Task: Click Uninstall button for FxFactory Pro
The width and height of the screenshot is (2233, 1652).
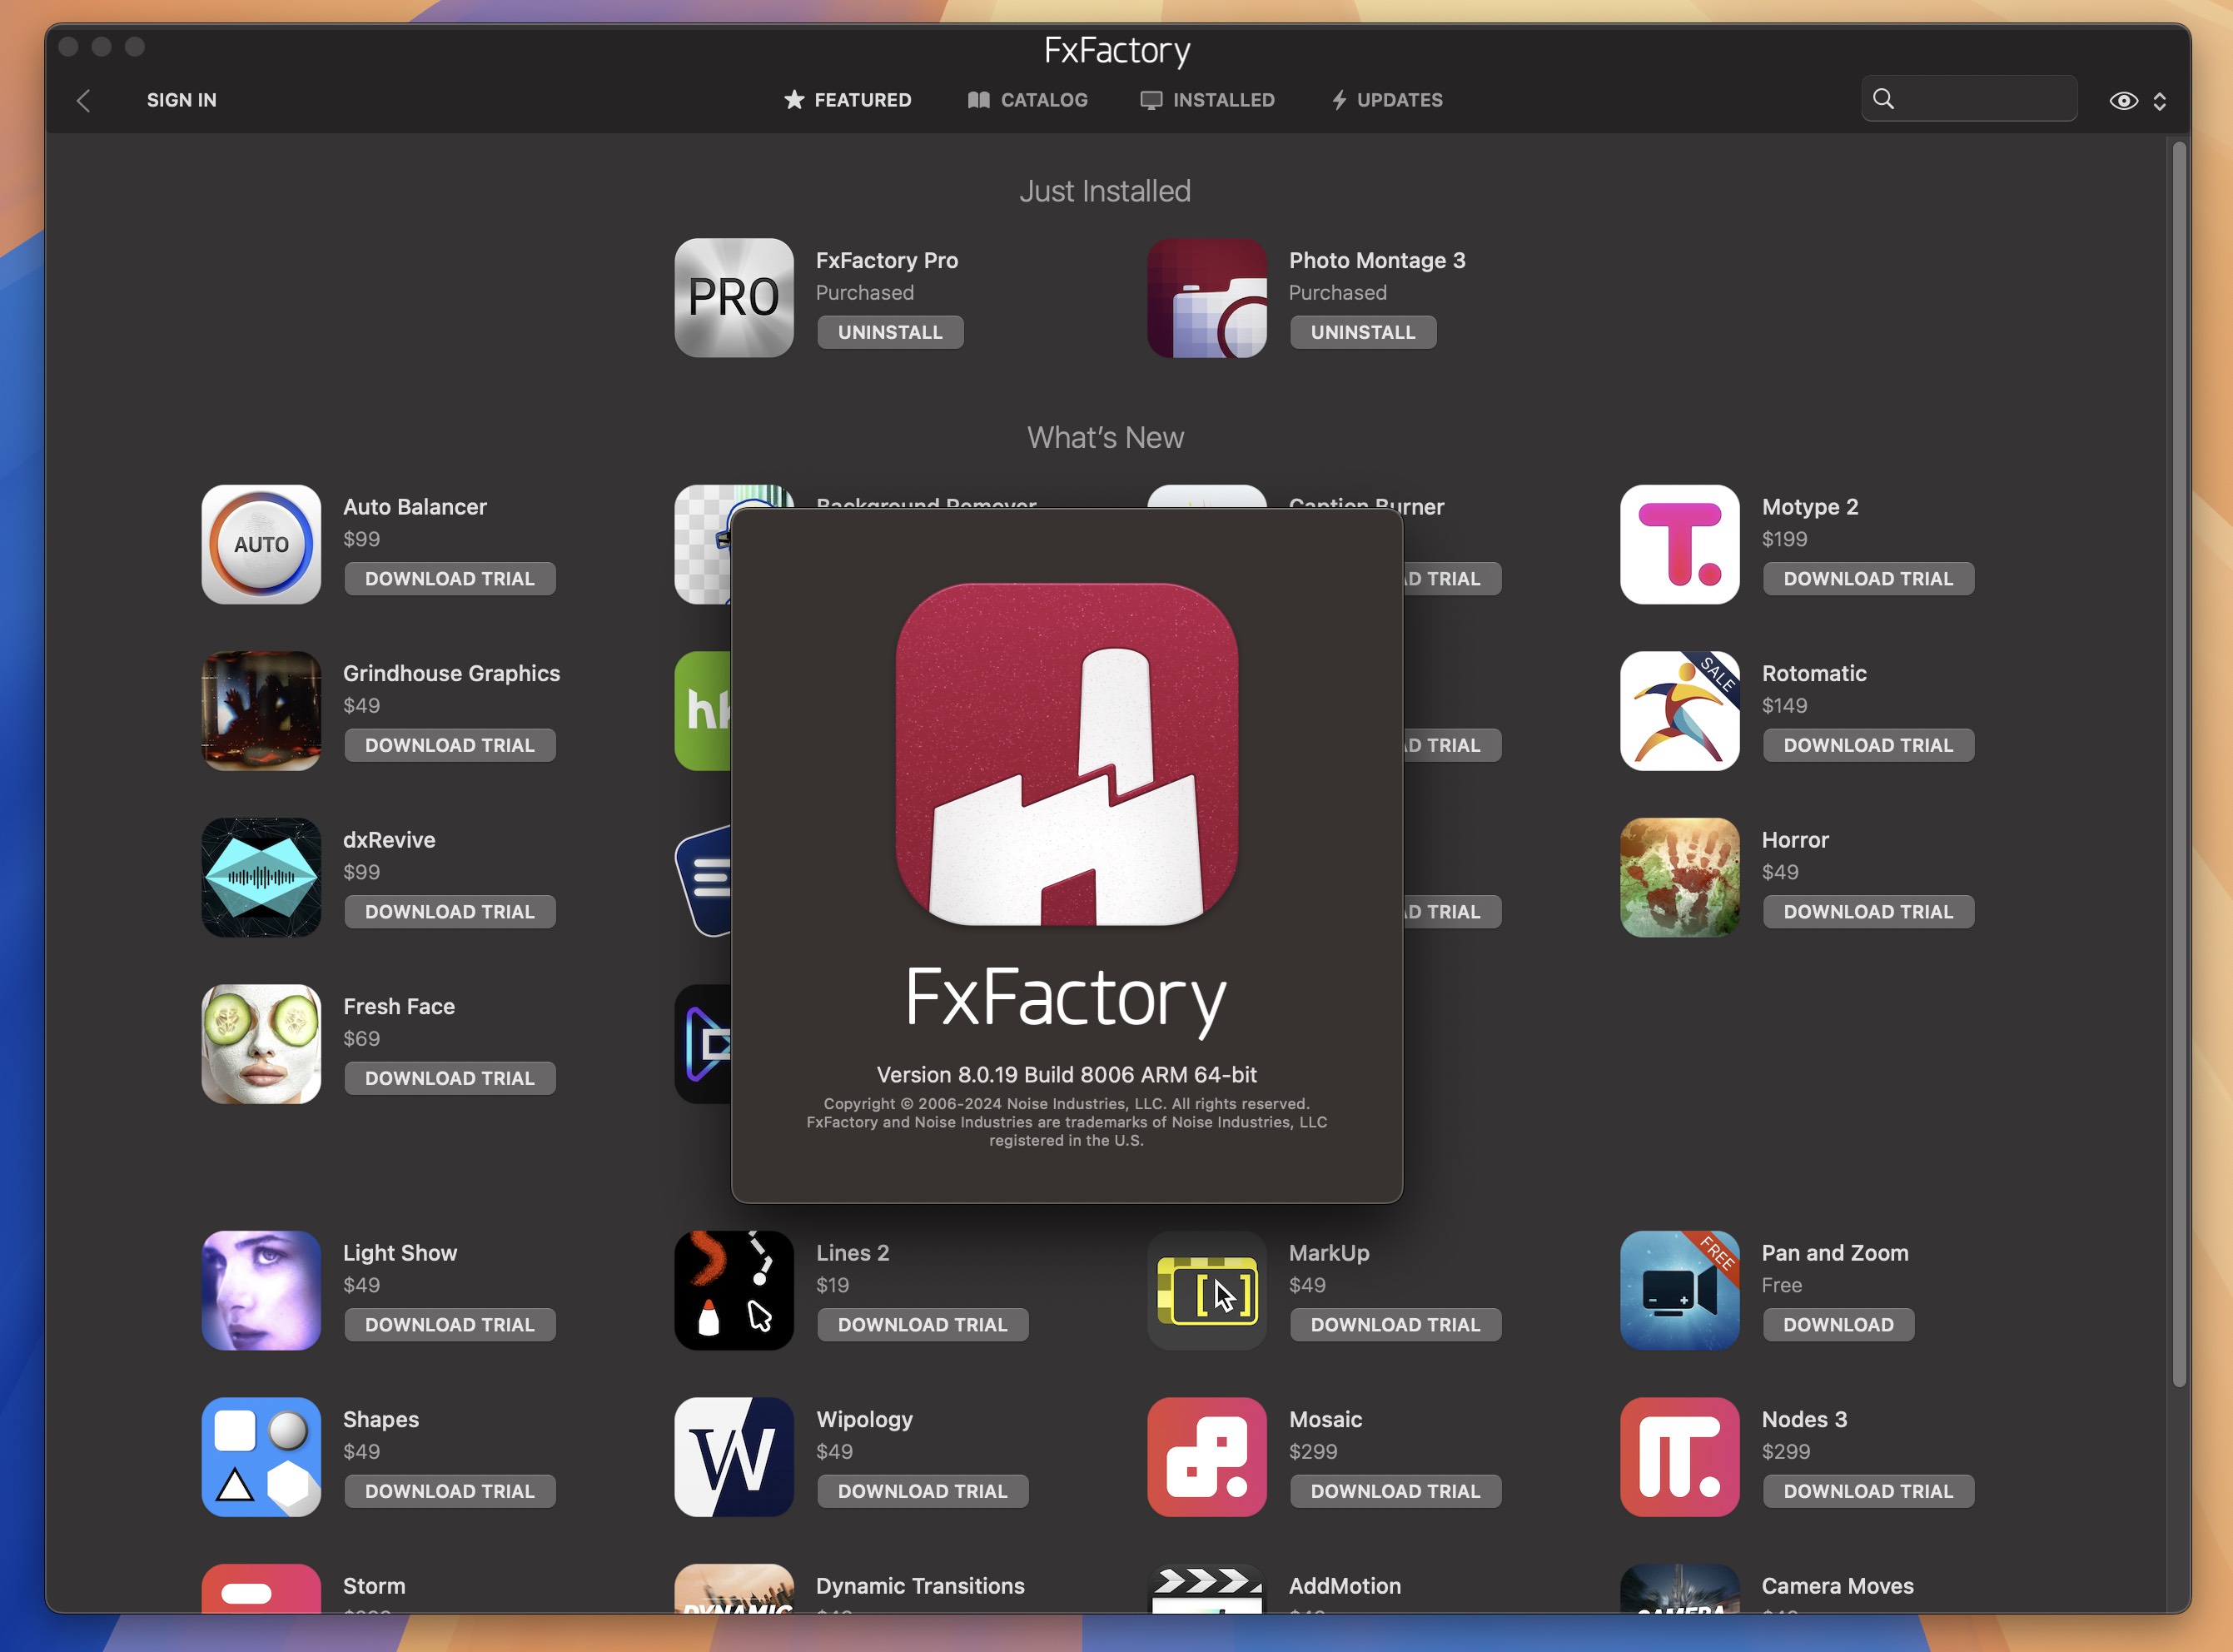Action: point(885,330)
